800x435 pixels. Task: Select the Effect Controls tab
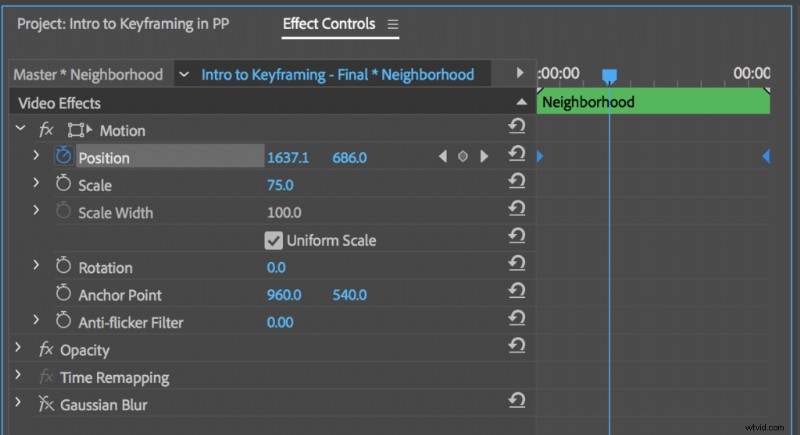(329, 24)
